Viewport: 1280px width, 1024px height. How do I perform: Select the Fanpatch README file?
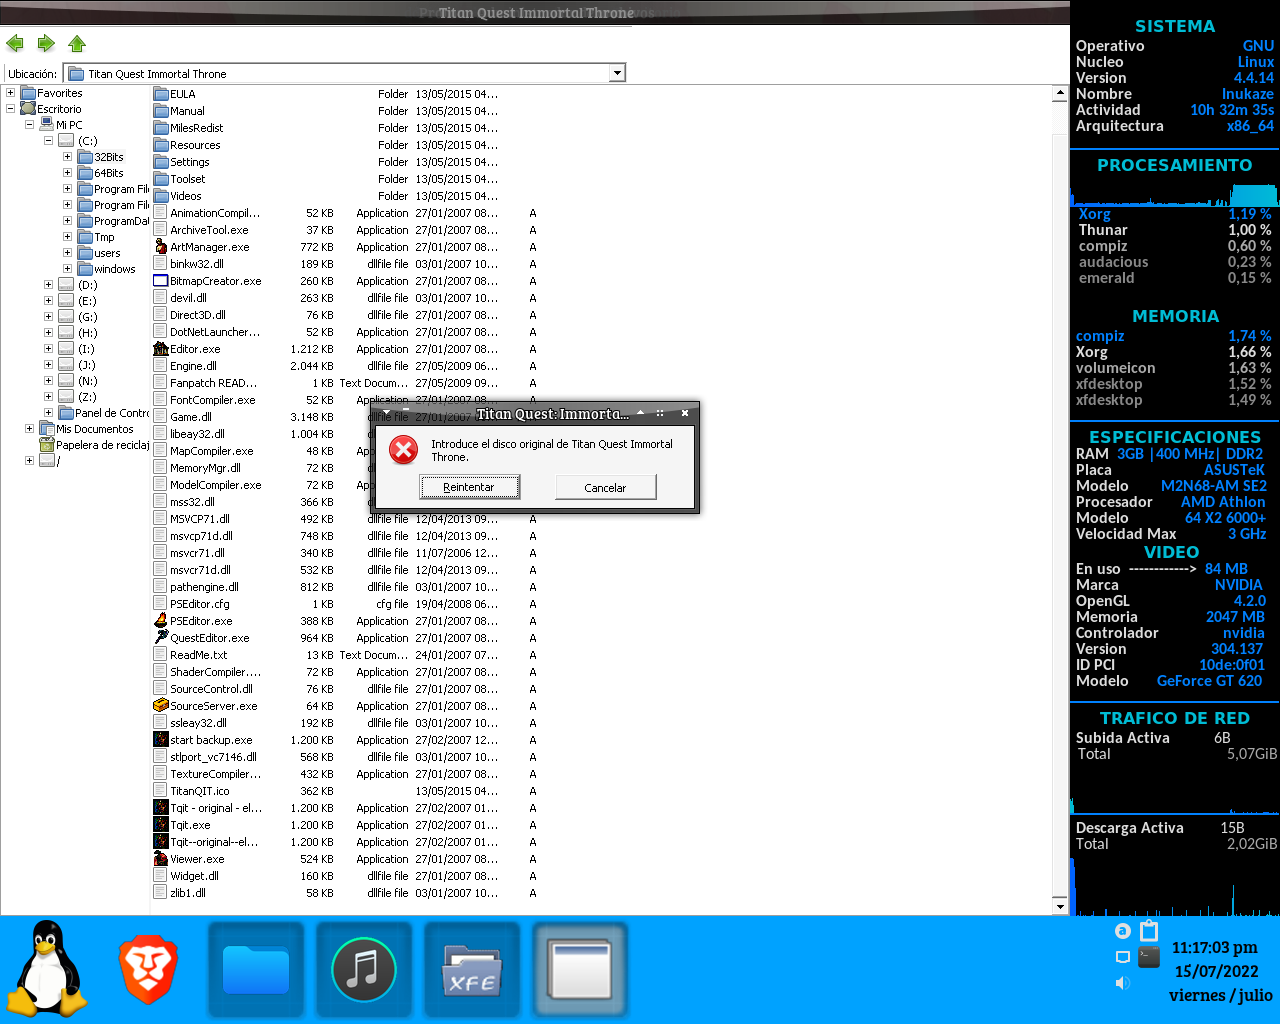pyautogui.click(x=213, y=383)
